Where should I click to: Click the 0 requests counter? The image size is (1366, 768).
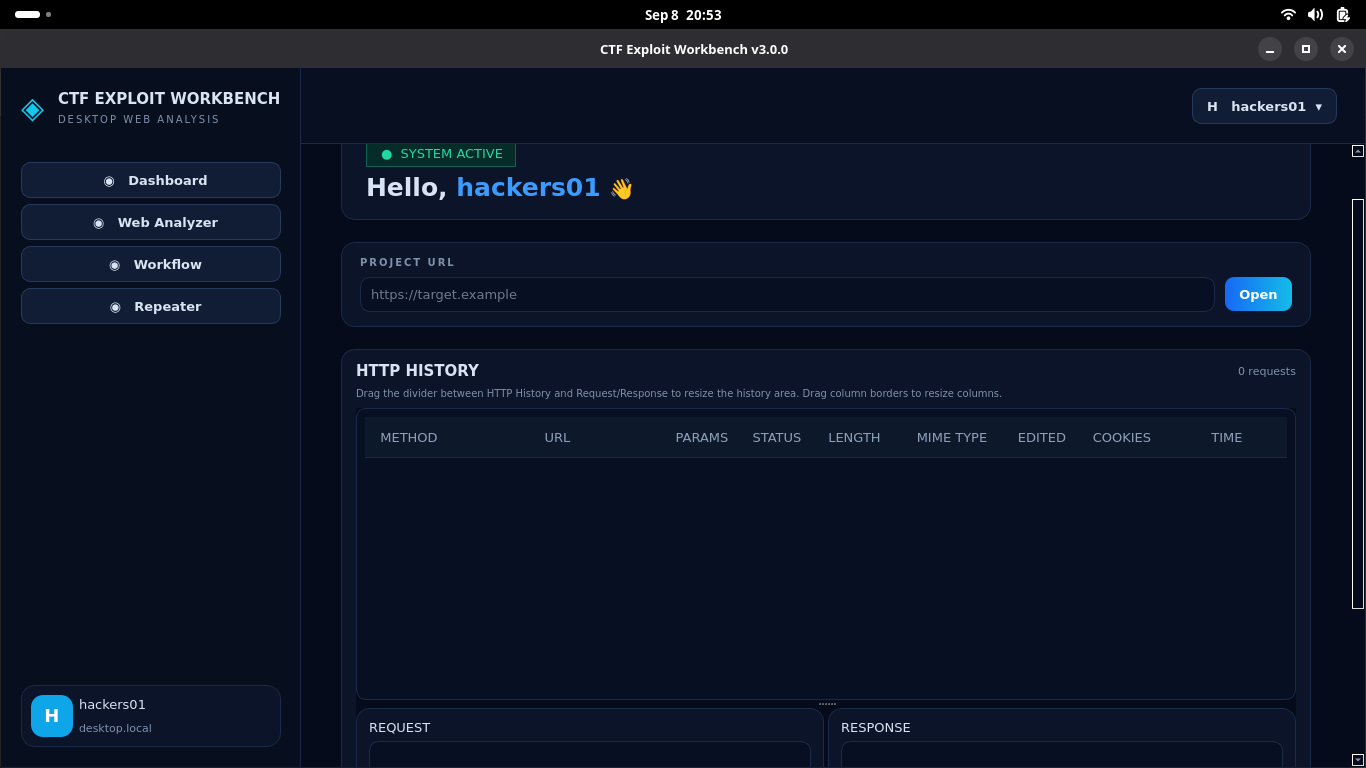[1267, 371]
